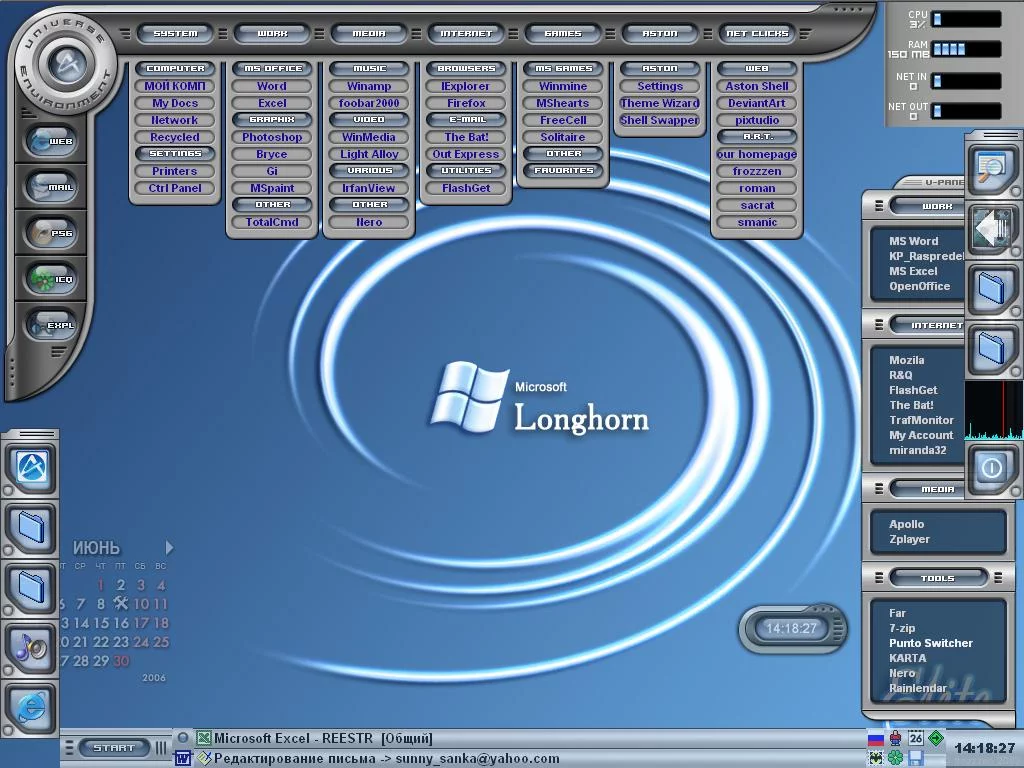Click the left-arrow icon on right dock
Viewport: 1024px width, 768px height.
pyautogui.click(x=991, y=229)
